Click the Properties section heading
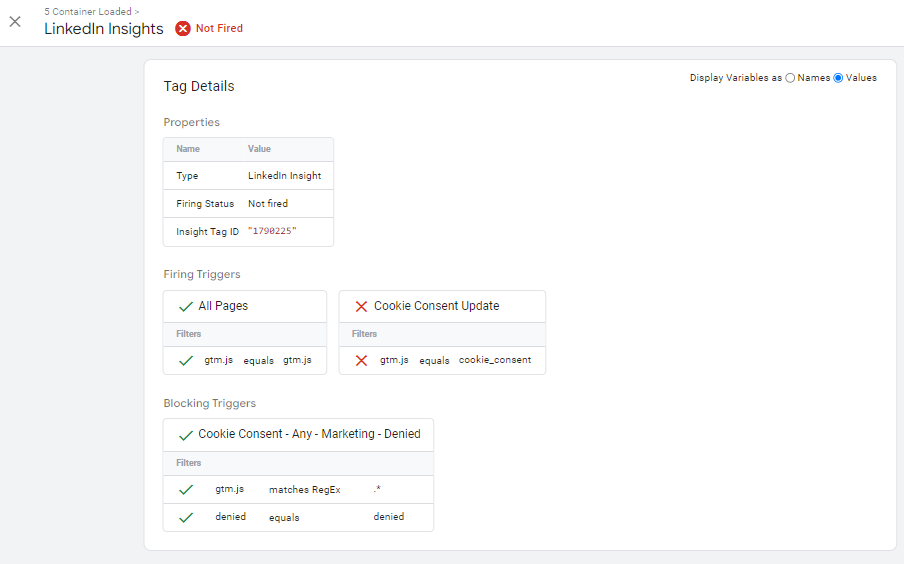Image resolution: width=904 pixels, height=564 pixels. [x=191, y=122]
